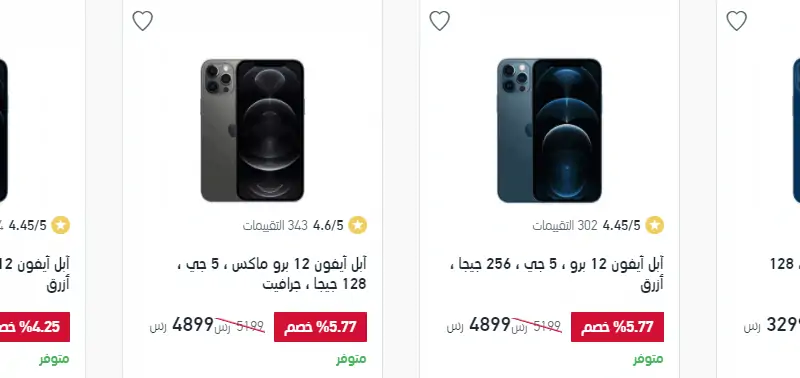This screenshot has width=800, height=378.
Task: Click availability label under graphite iPhone
Action: [x=352, y=359]
